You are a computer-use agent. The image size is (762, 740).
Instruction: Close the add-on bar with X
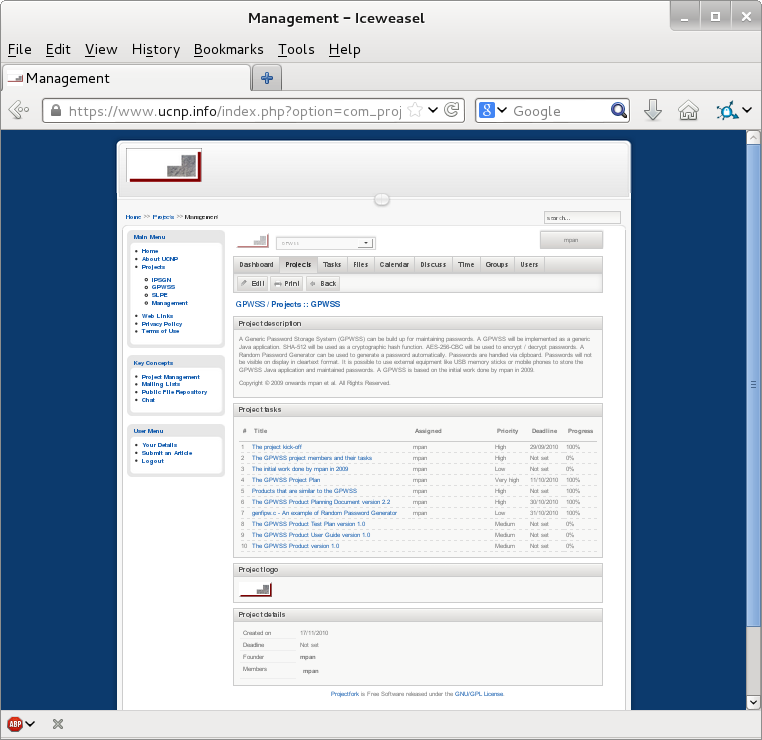[x=58, y=723]
